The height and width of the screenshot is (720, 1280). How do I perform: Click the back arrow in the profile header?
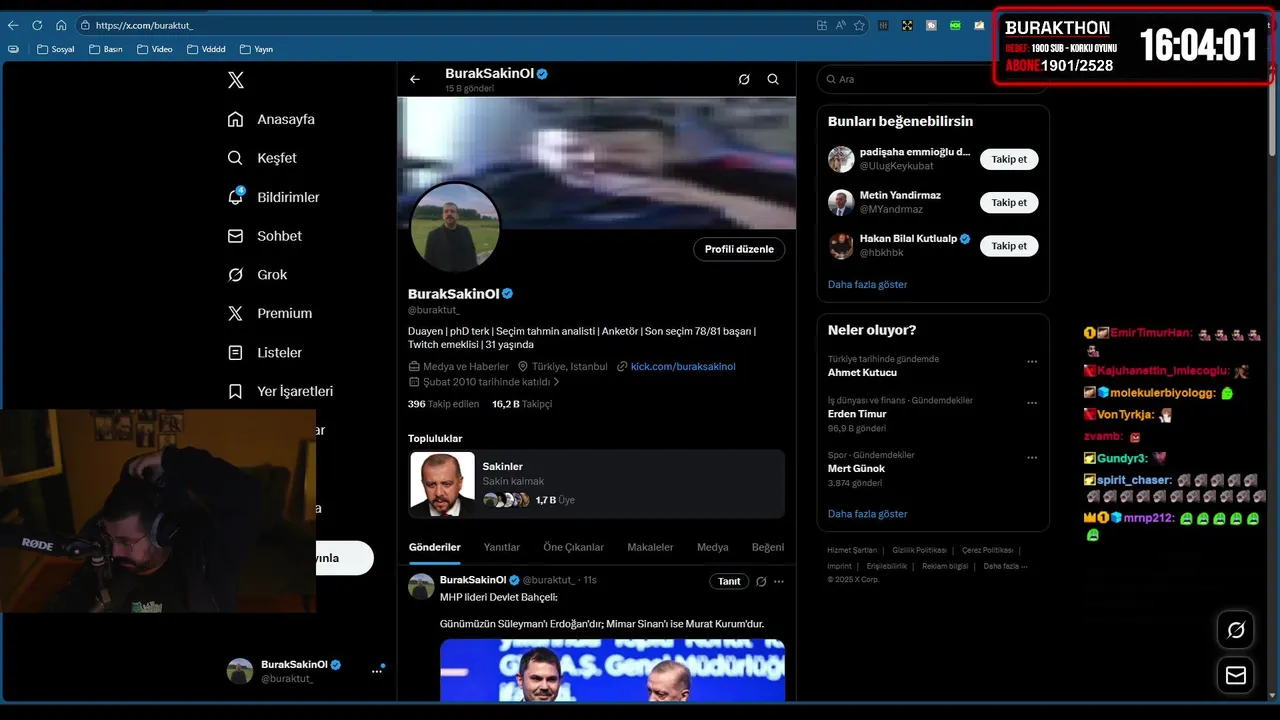tap(415, 79)
